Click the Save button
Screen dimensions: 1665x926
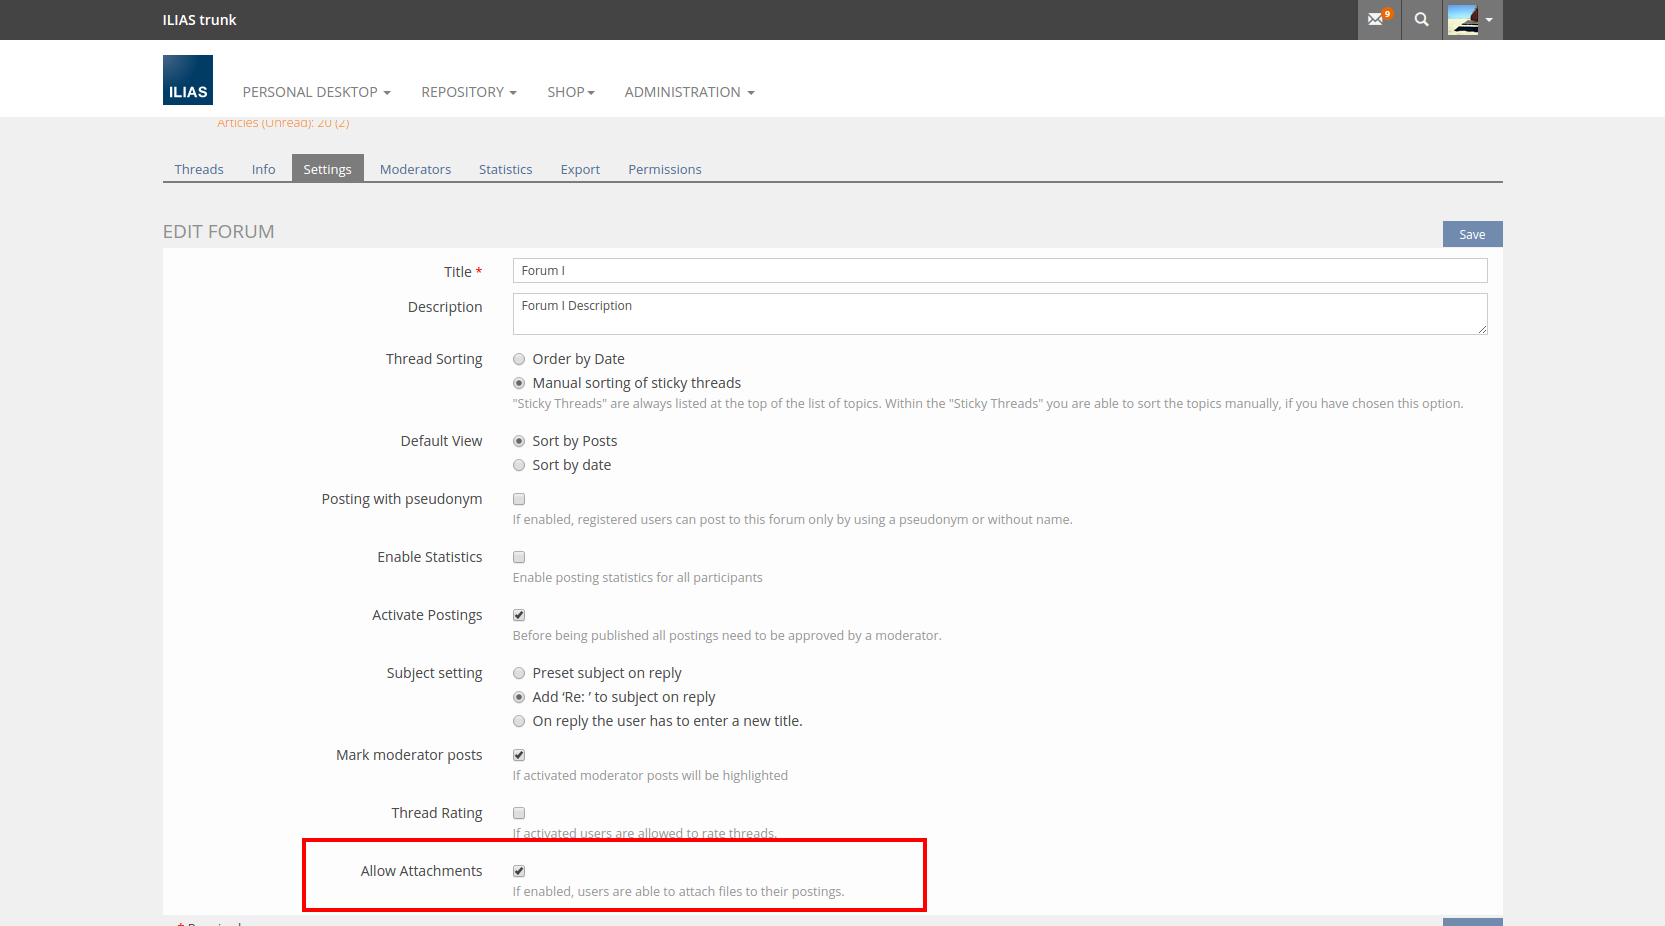(1471, 234)
